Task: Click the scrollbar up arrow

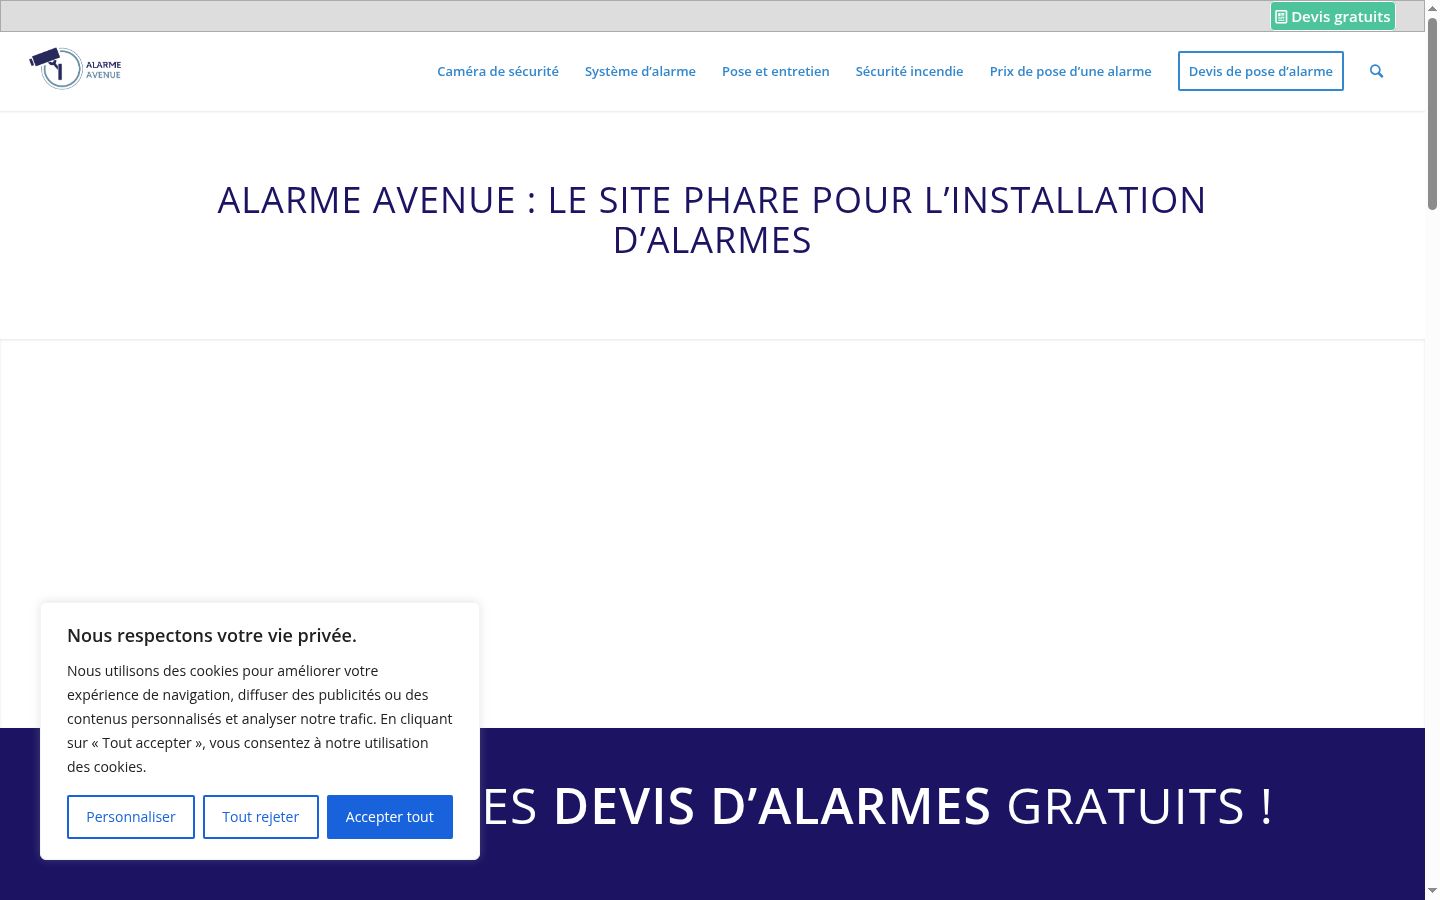Action: click(x=1432, y=7)
